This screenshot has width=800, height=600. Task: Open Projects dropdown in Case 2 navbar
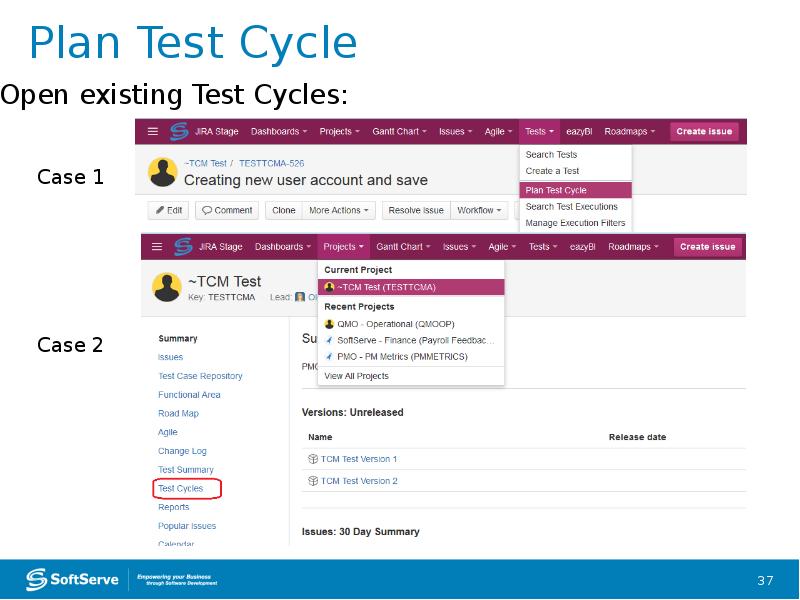(x=343, y=247)
